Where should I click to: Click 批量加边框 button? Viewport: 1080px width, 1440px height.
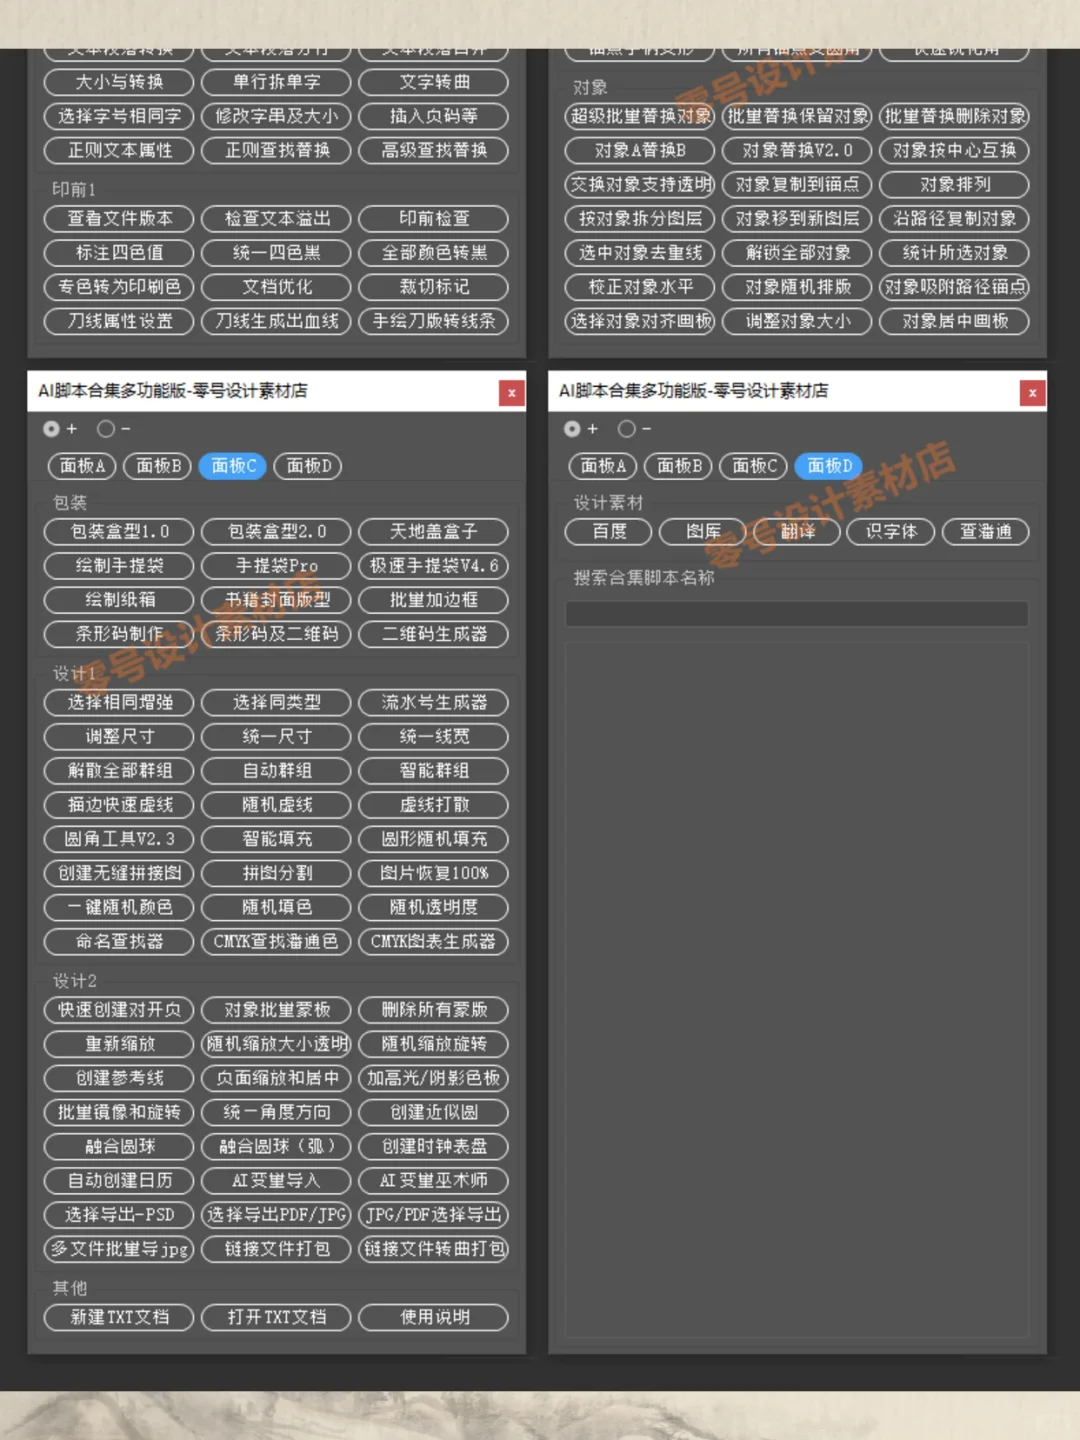click(434, 600)
